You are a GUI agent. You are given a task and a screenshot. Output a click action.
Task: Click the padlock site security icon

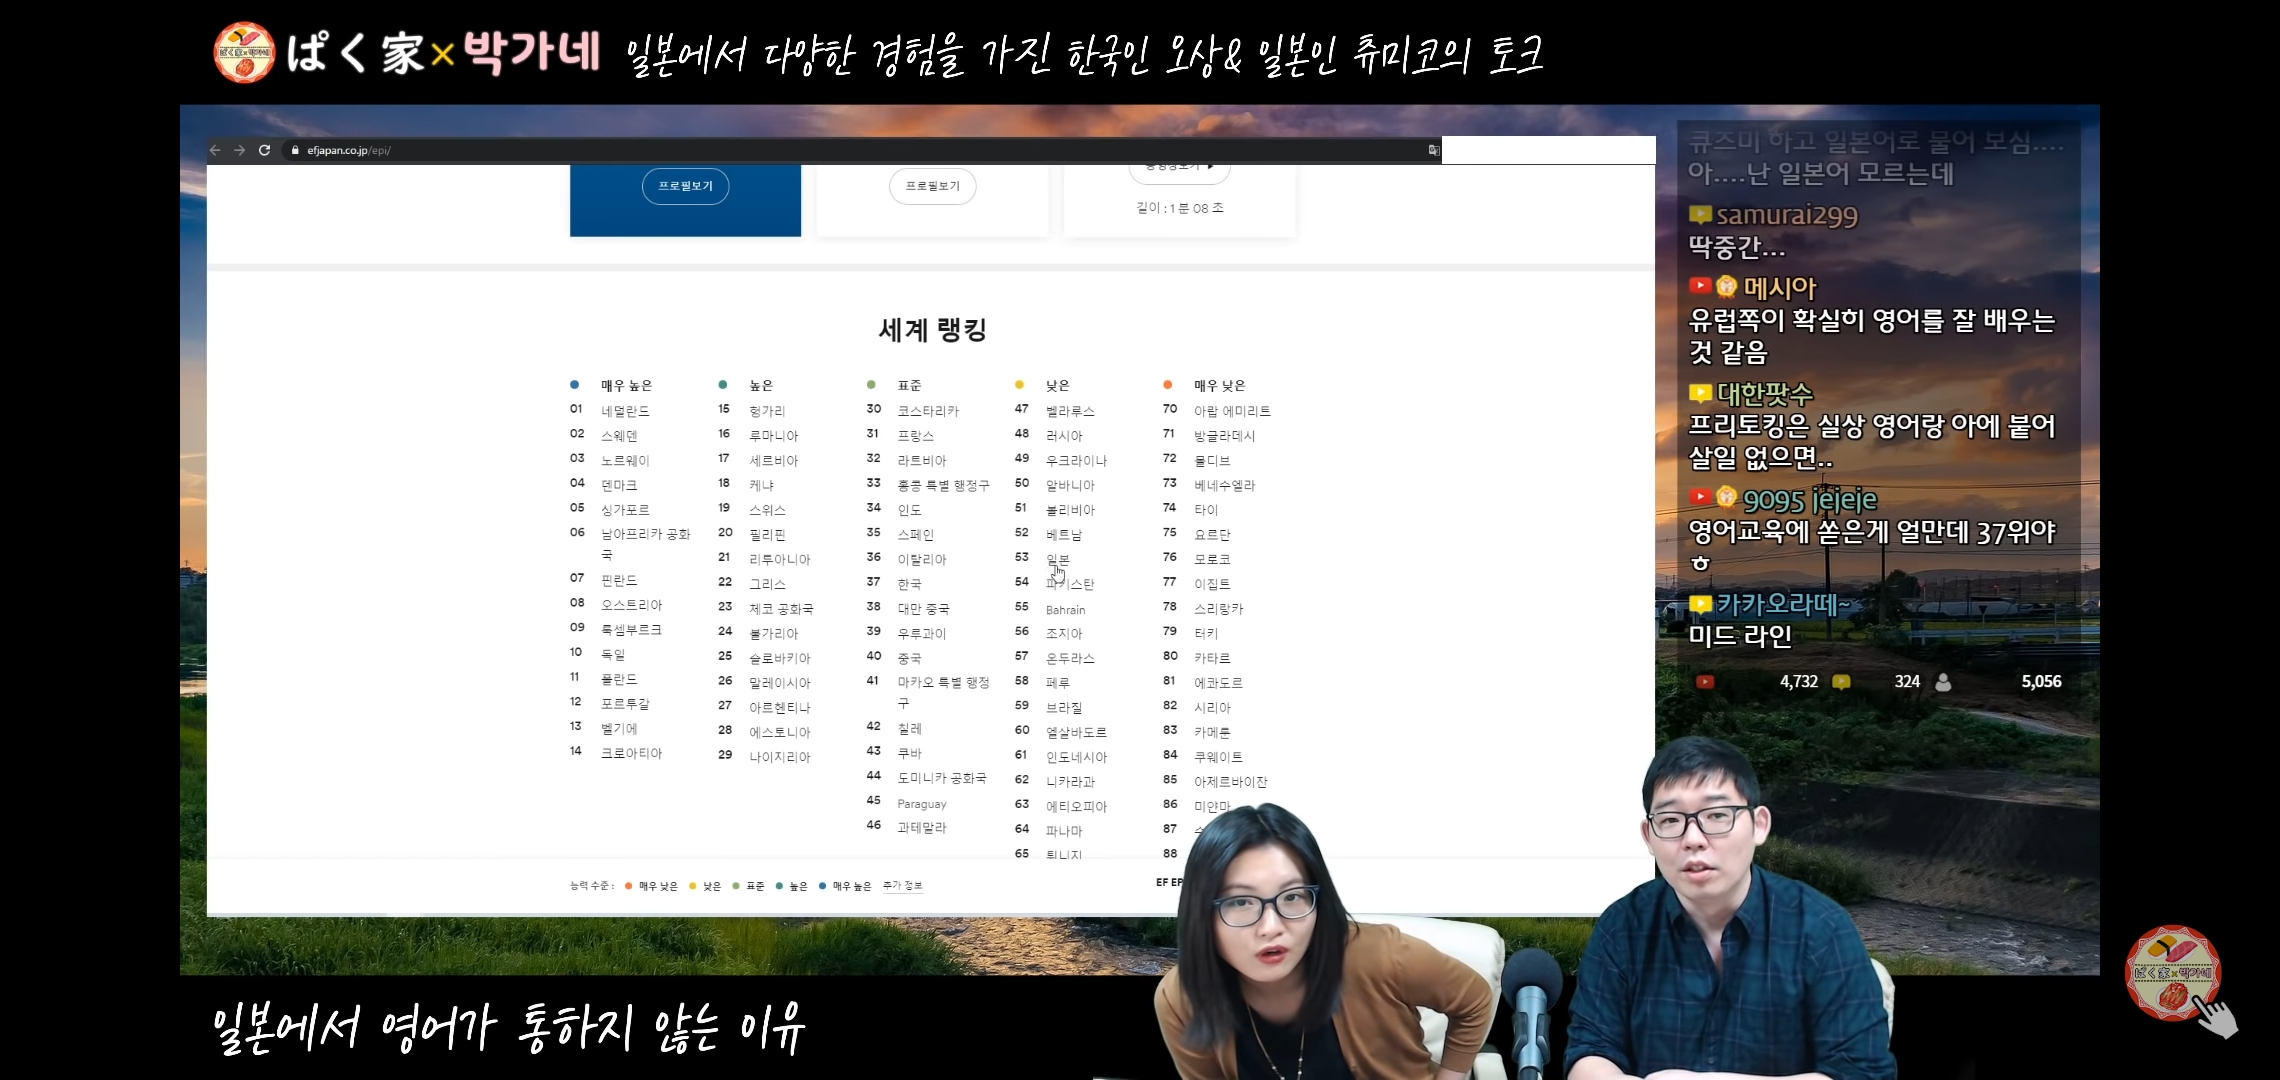coord(295,150)
